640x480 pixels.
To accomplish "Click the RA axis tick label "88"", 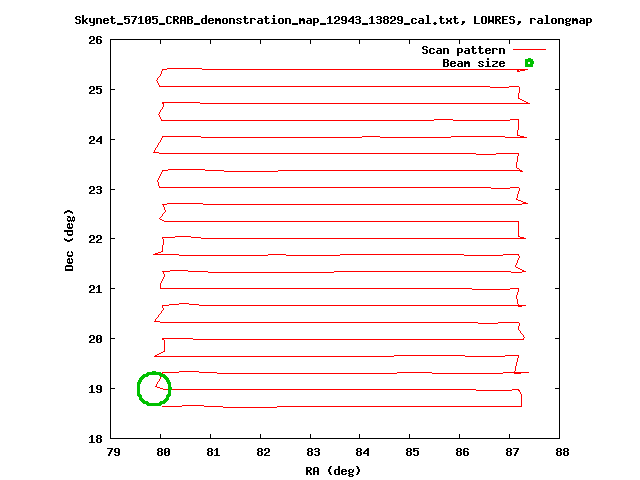I will [562, 452].
